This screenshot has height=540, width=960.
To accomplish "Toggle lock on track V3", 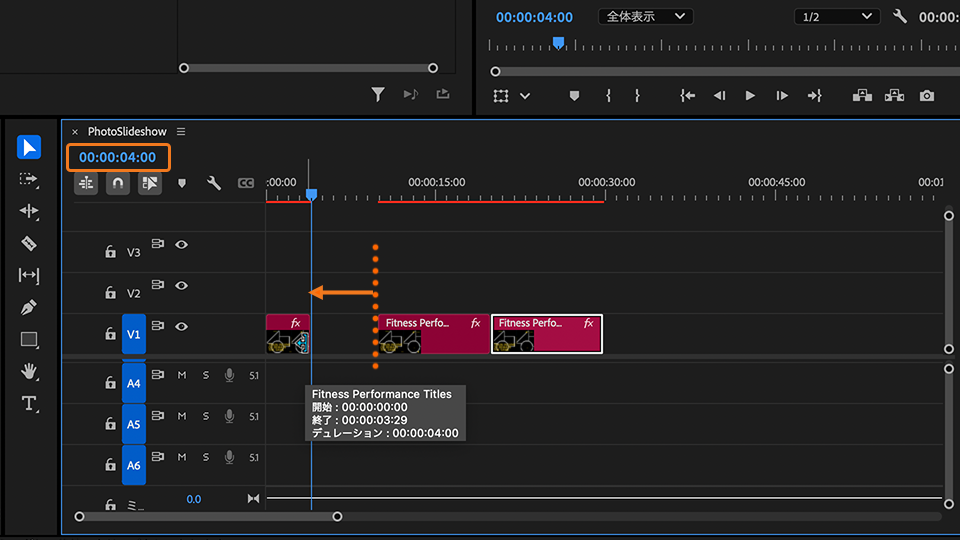I will (110, 251).
